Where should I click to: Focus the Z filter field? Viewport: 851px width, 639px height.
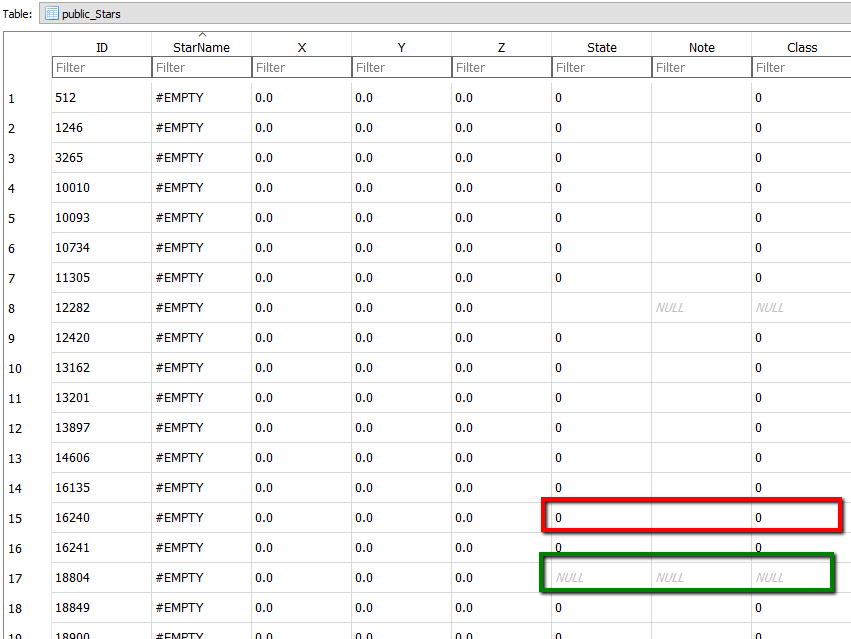tap(501, 67)
